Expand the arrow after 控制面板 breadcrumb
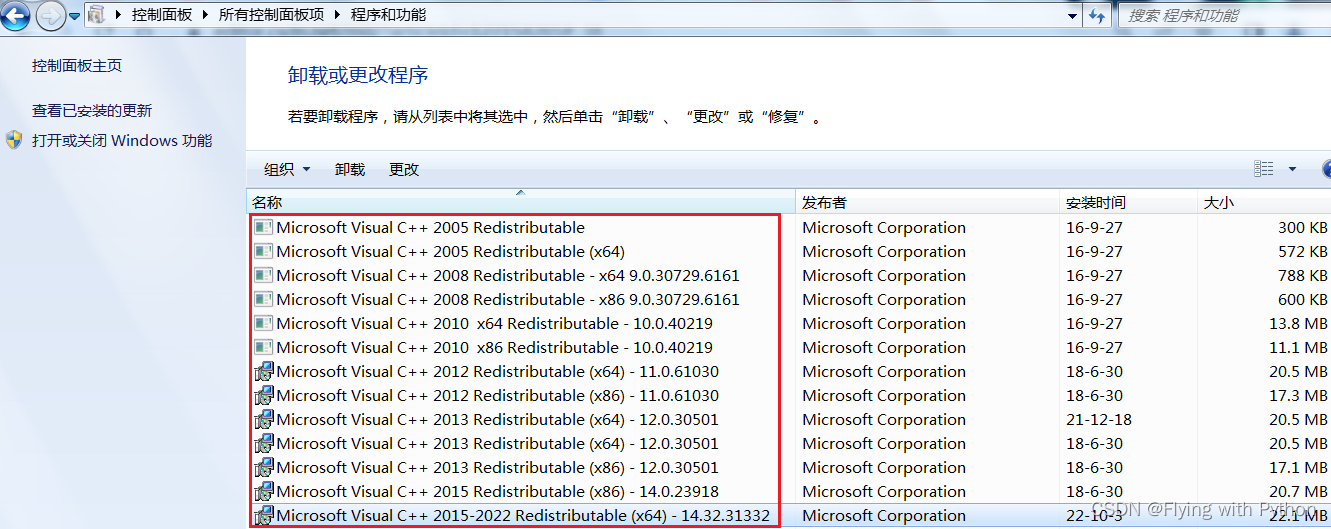 coord(205,15)
